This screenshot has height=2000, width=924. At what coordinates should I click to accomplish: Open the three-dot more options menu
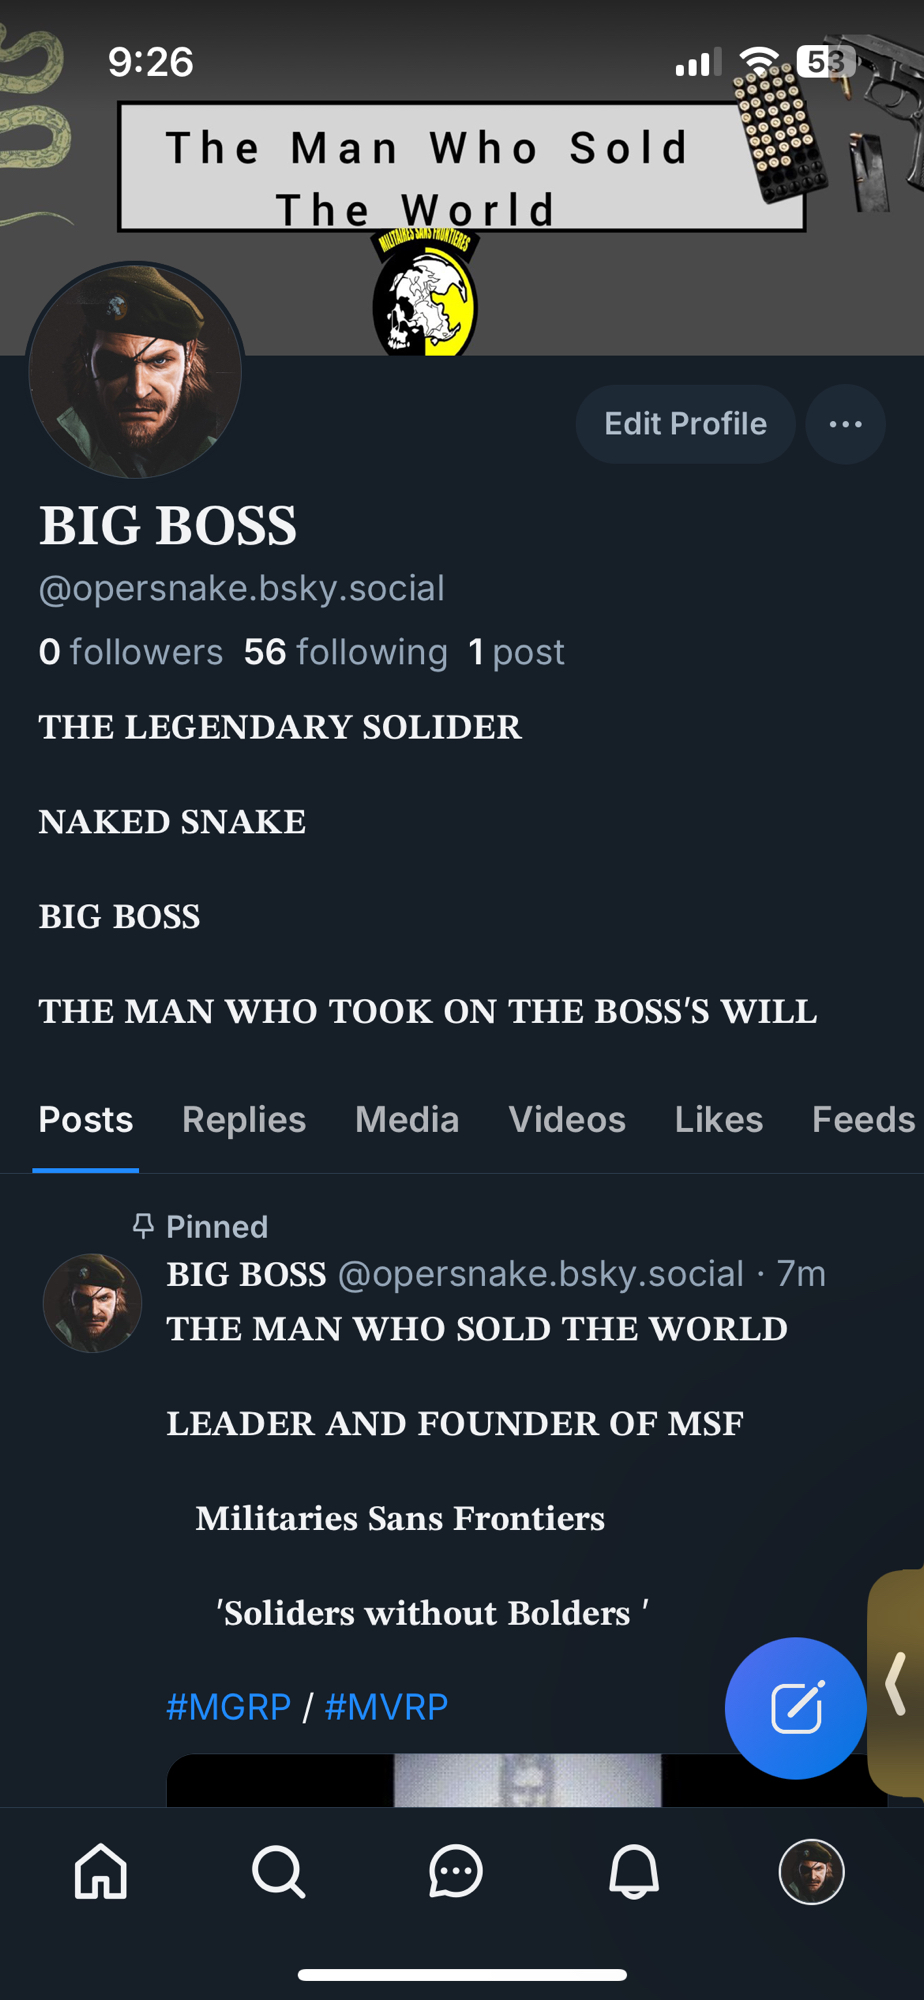845,424
